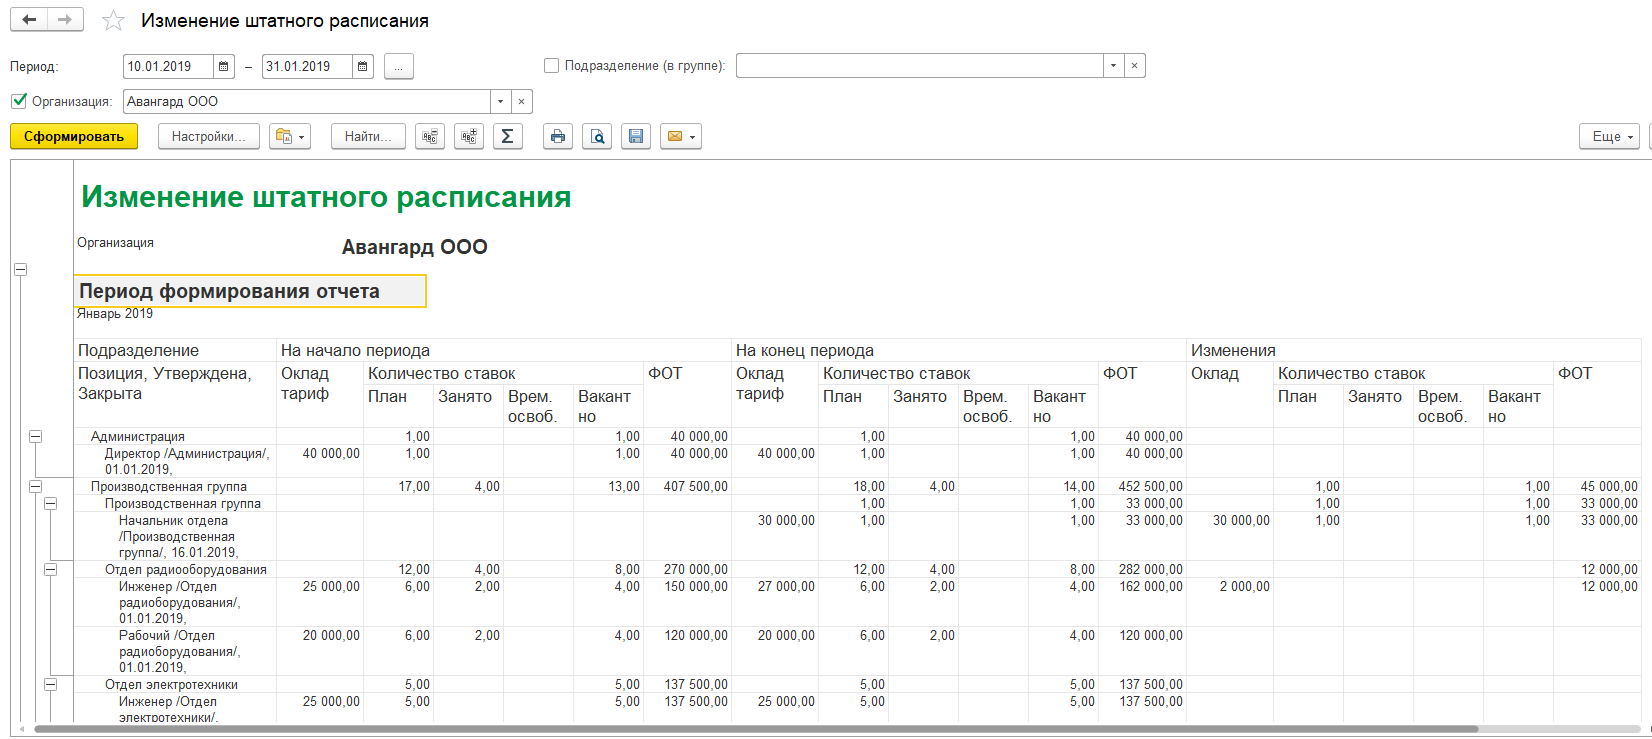Click the back navigation arrow
Viewport: 1652px width, 739px height.
click(x=29, y=20)
